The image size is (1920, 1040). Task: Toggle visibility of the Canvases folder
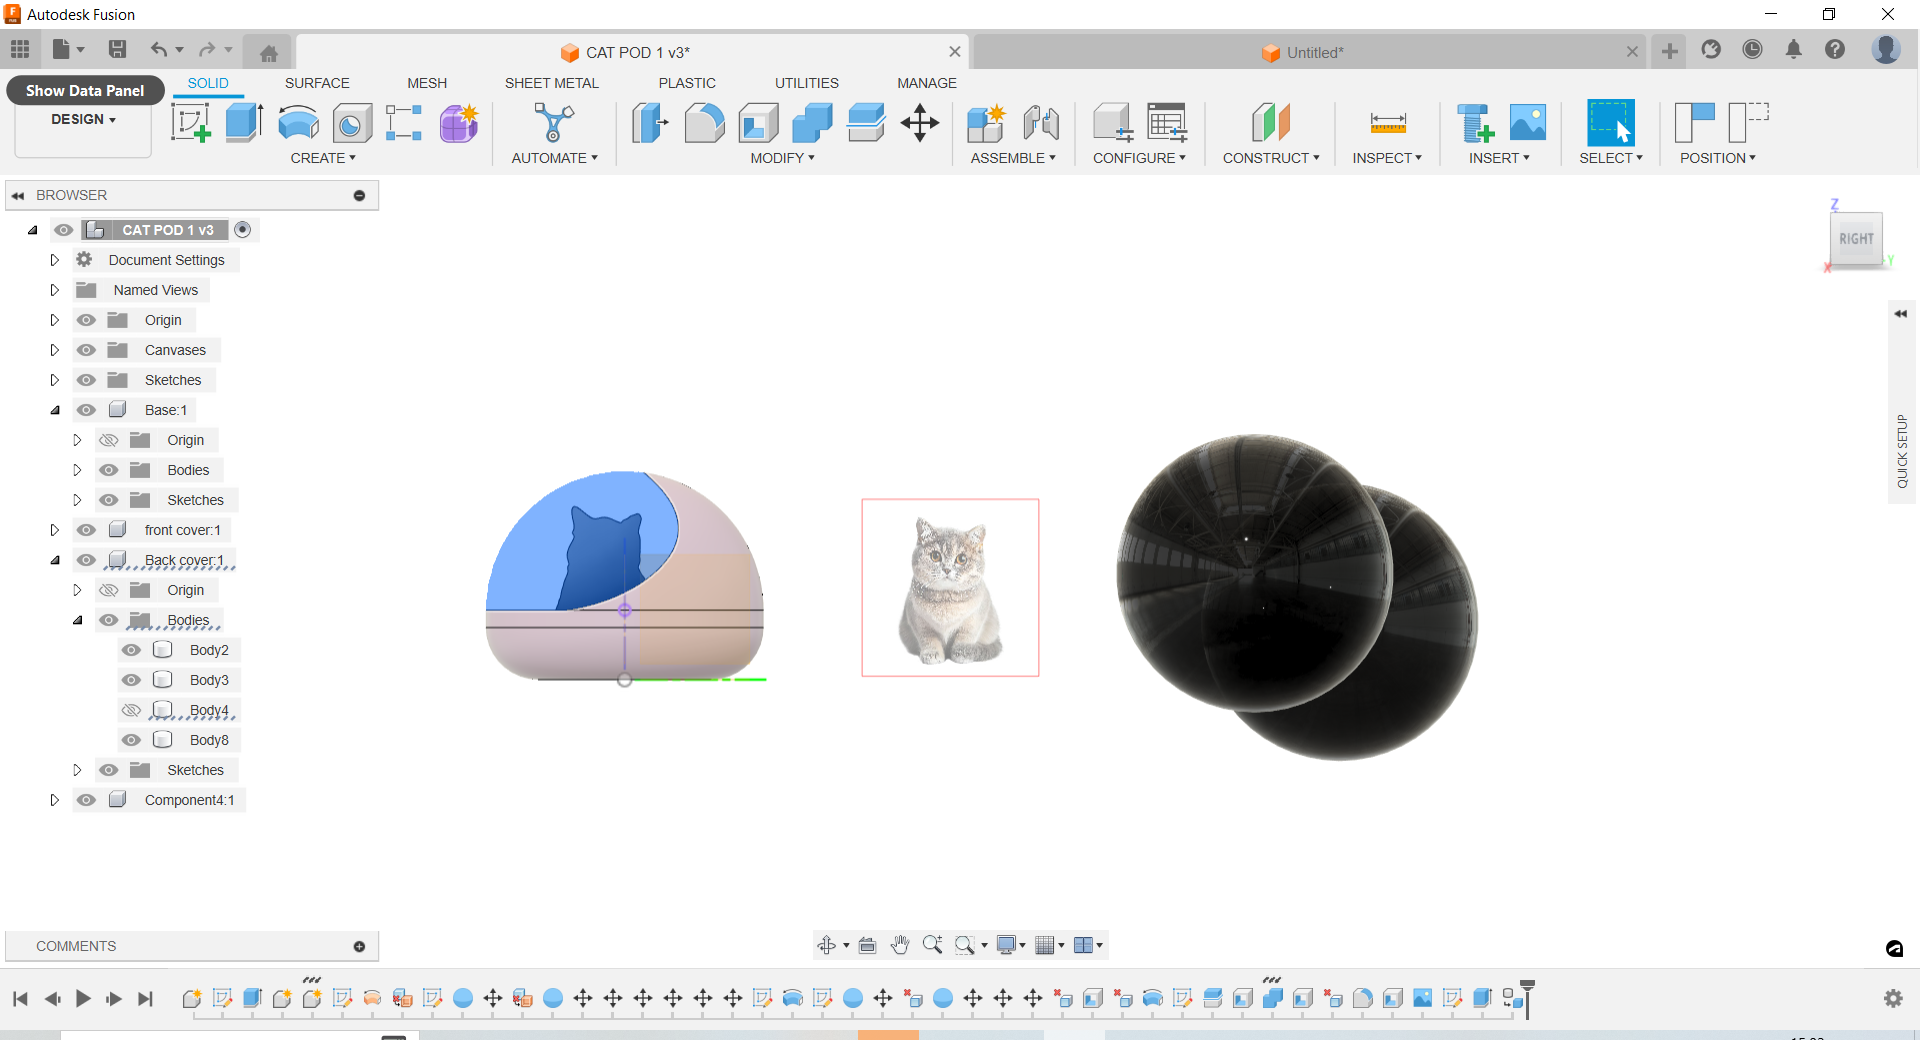[x=87, y=350]
